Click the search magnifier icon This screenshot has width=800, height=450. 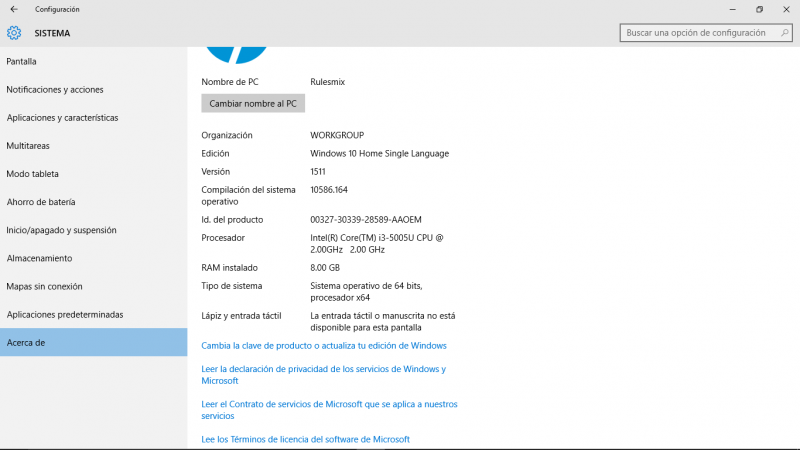(x=785, y=33)
